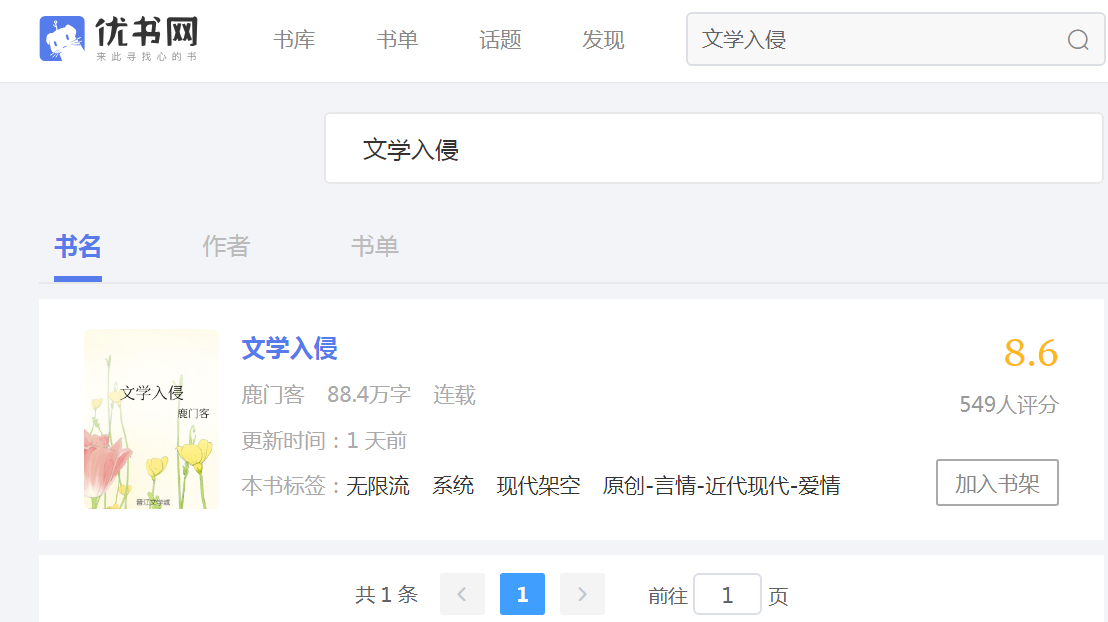This screenshot has width=1108, height=622.
Task: Click the 无限流 tag
Action: [x=377, y=486]
